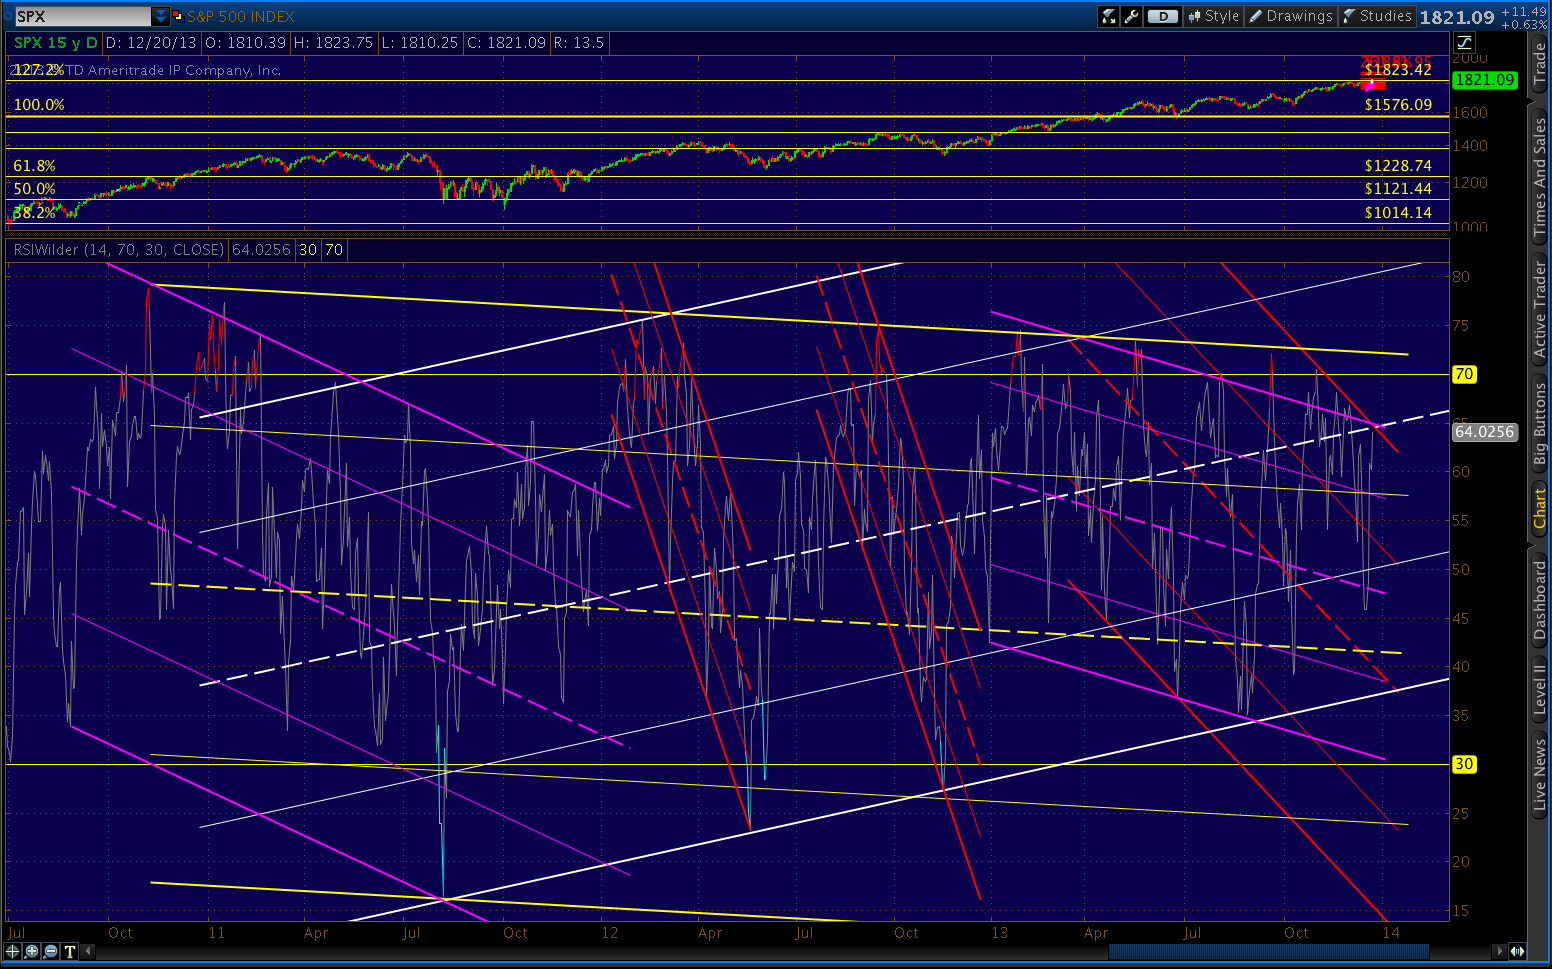The height and width of the screenshot is (969, 1552).
Task: Open the Trade side tab
Action: 1540,64
